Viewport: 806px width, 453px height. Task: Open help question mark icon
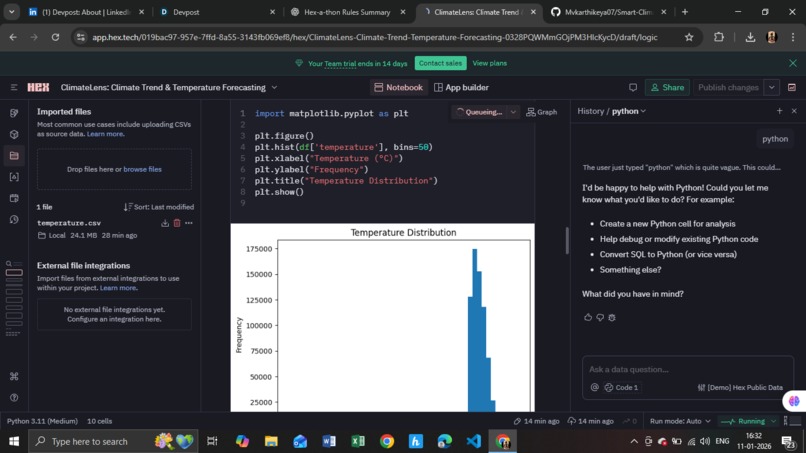click(14, 397)
